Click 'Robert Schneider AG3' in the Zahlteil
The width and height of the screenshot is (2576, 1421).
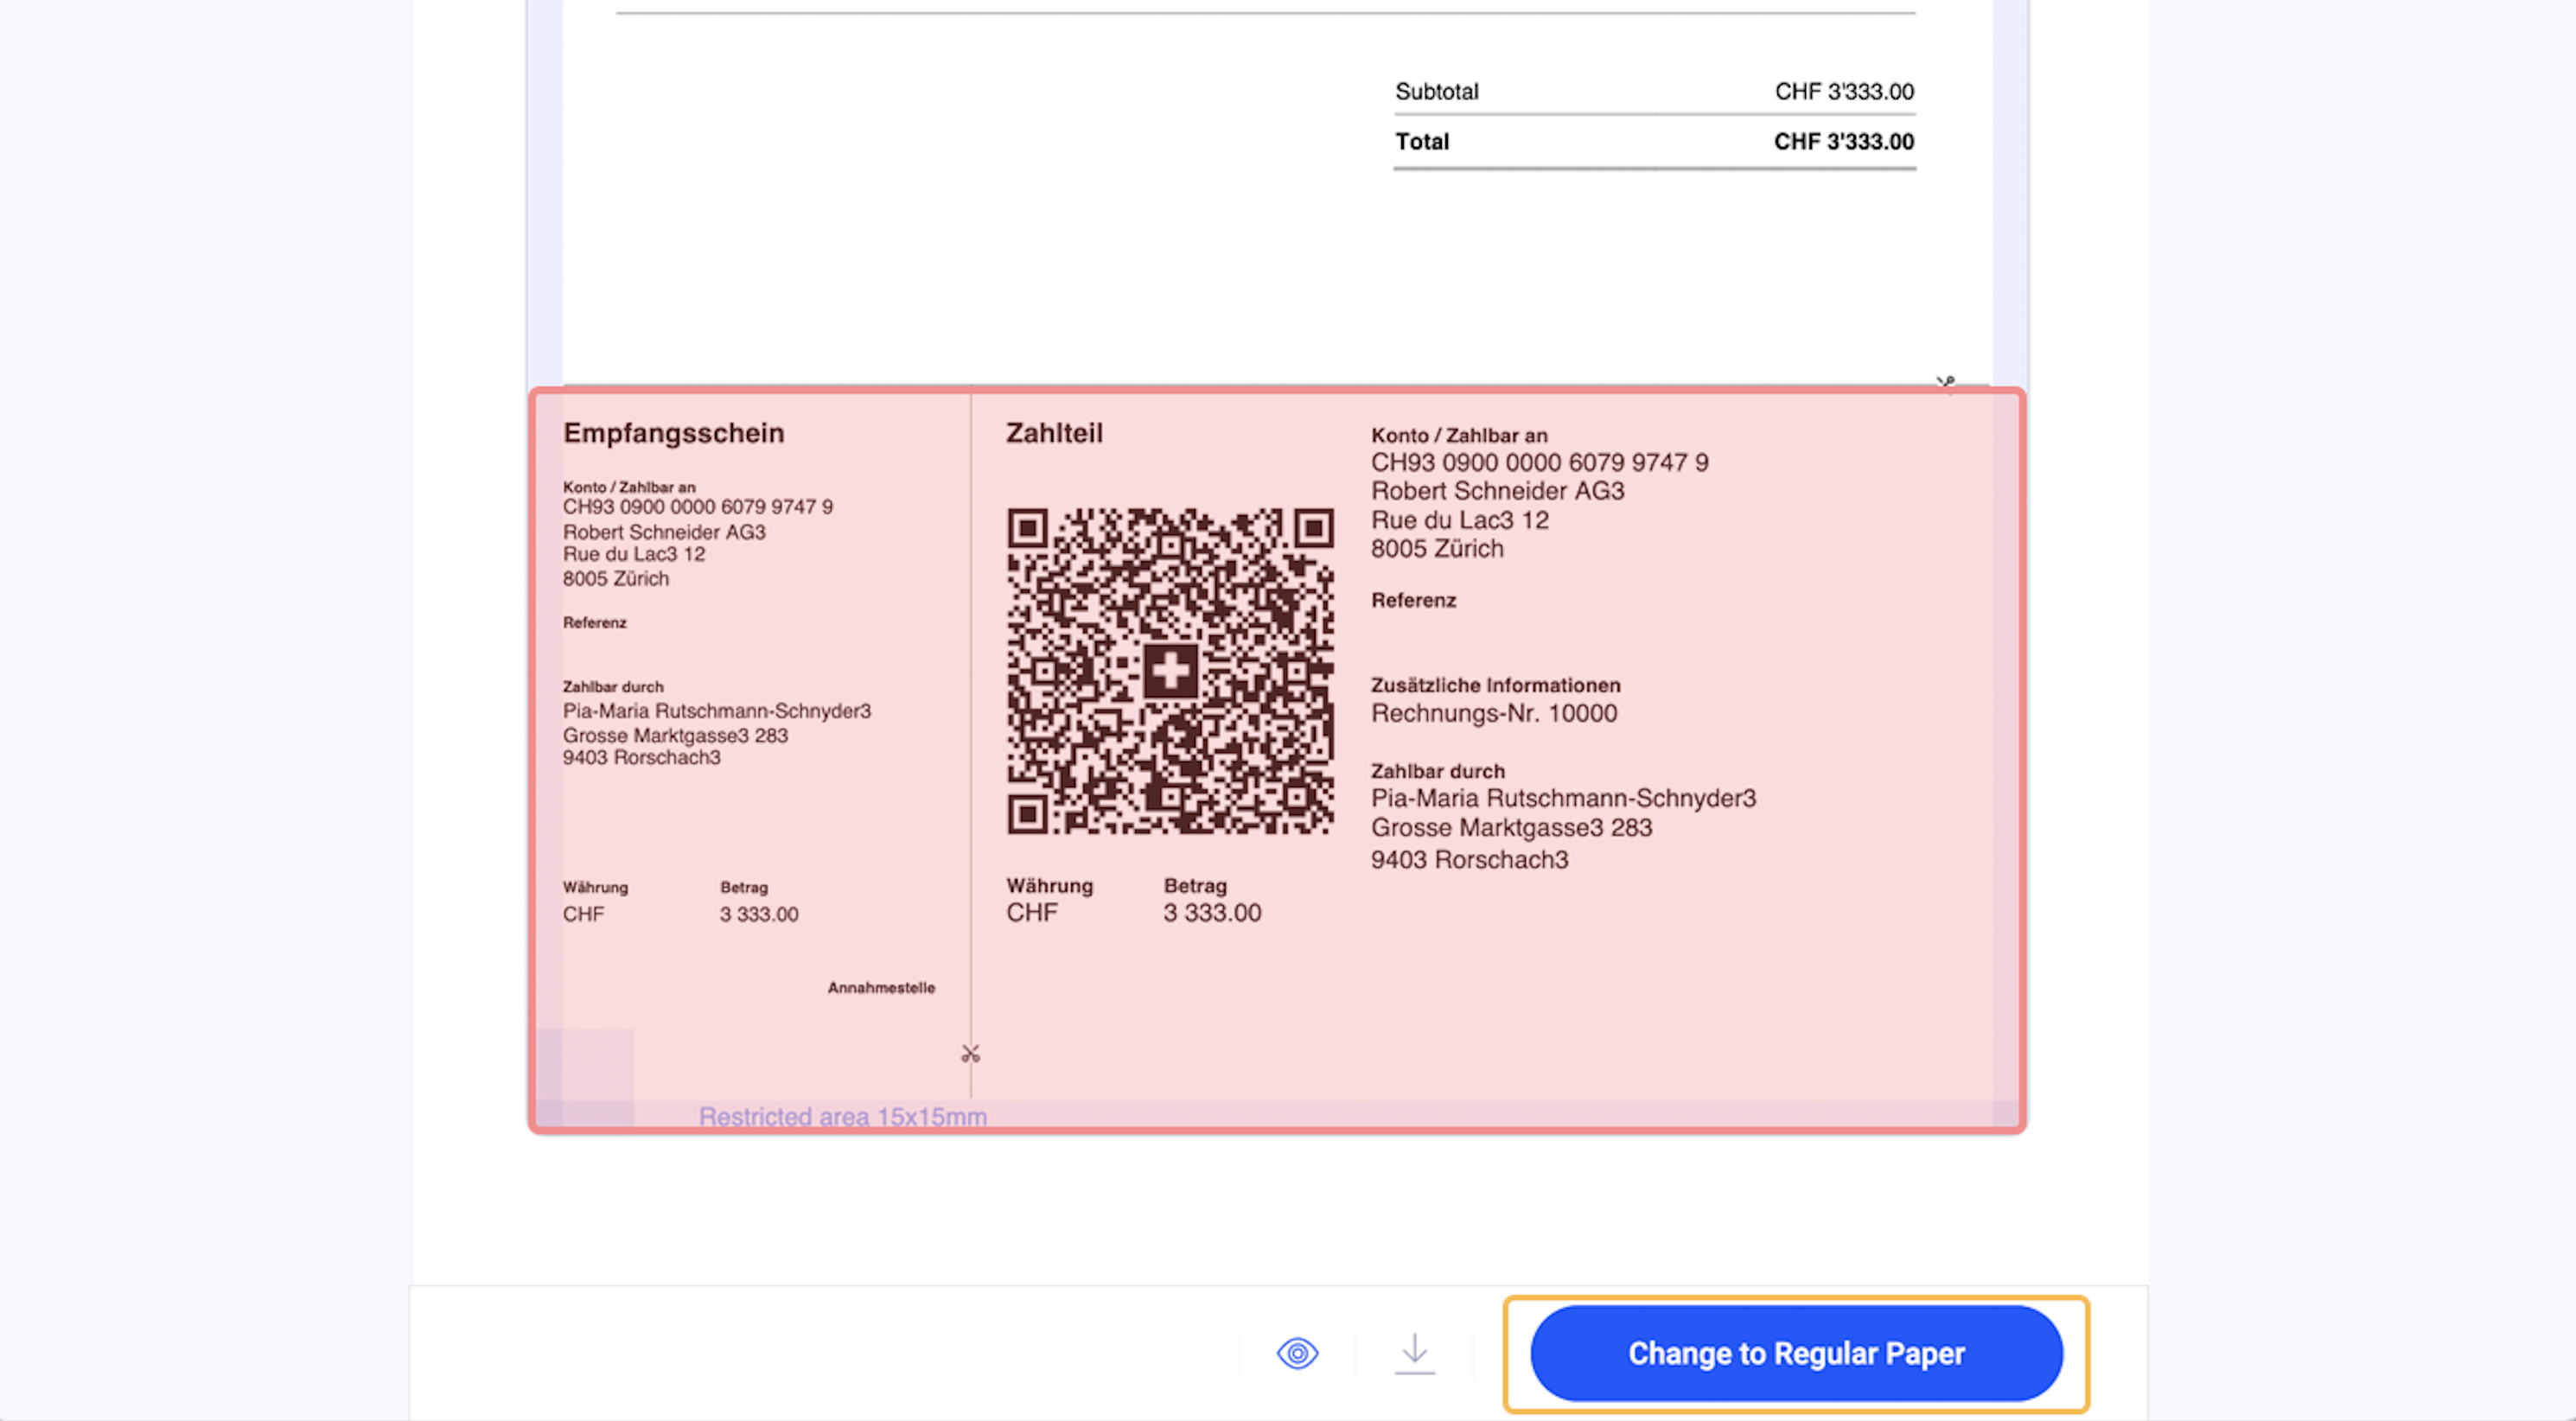click(x=1497, y=492)
